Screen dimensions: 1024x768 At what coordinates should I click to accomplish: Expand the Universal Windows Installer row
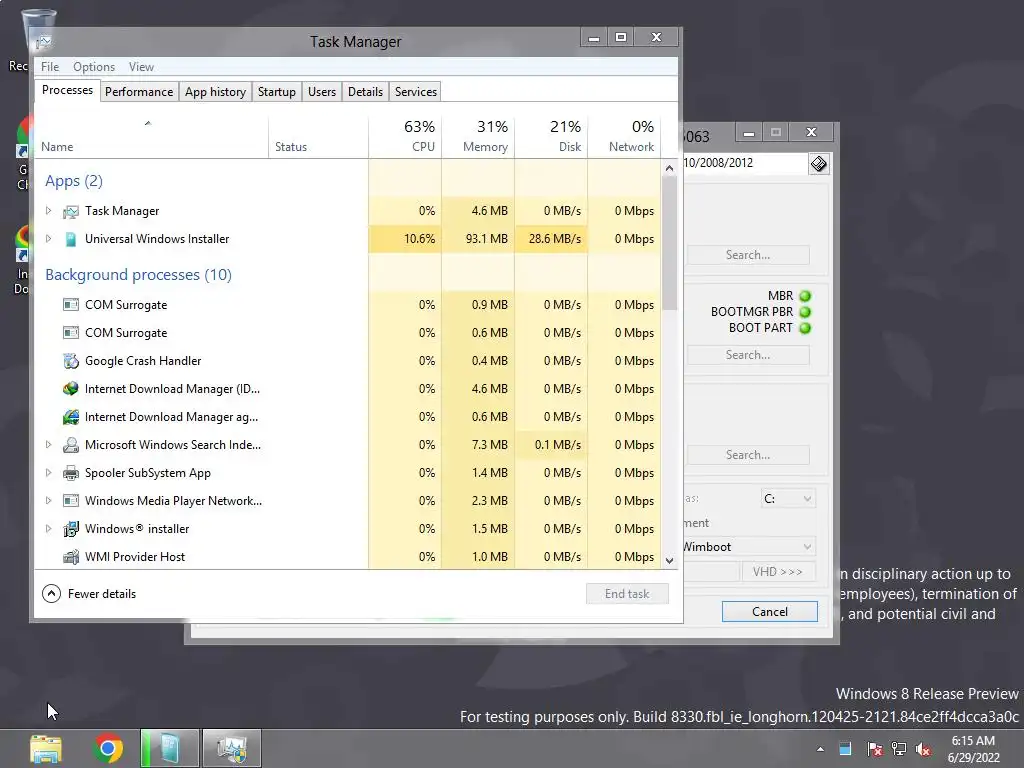click(48, 239)
